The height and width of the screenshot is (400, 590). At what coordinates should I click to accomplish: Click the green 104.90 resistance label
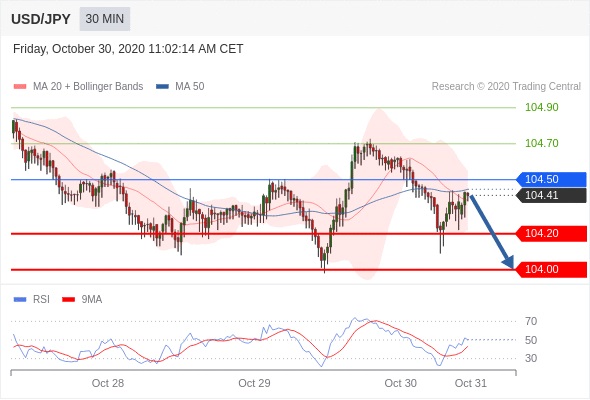(542, 108)
